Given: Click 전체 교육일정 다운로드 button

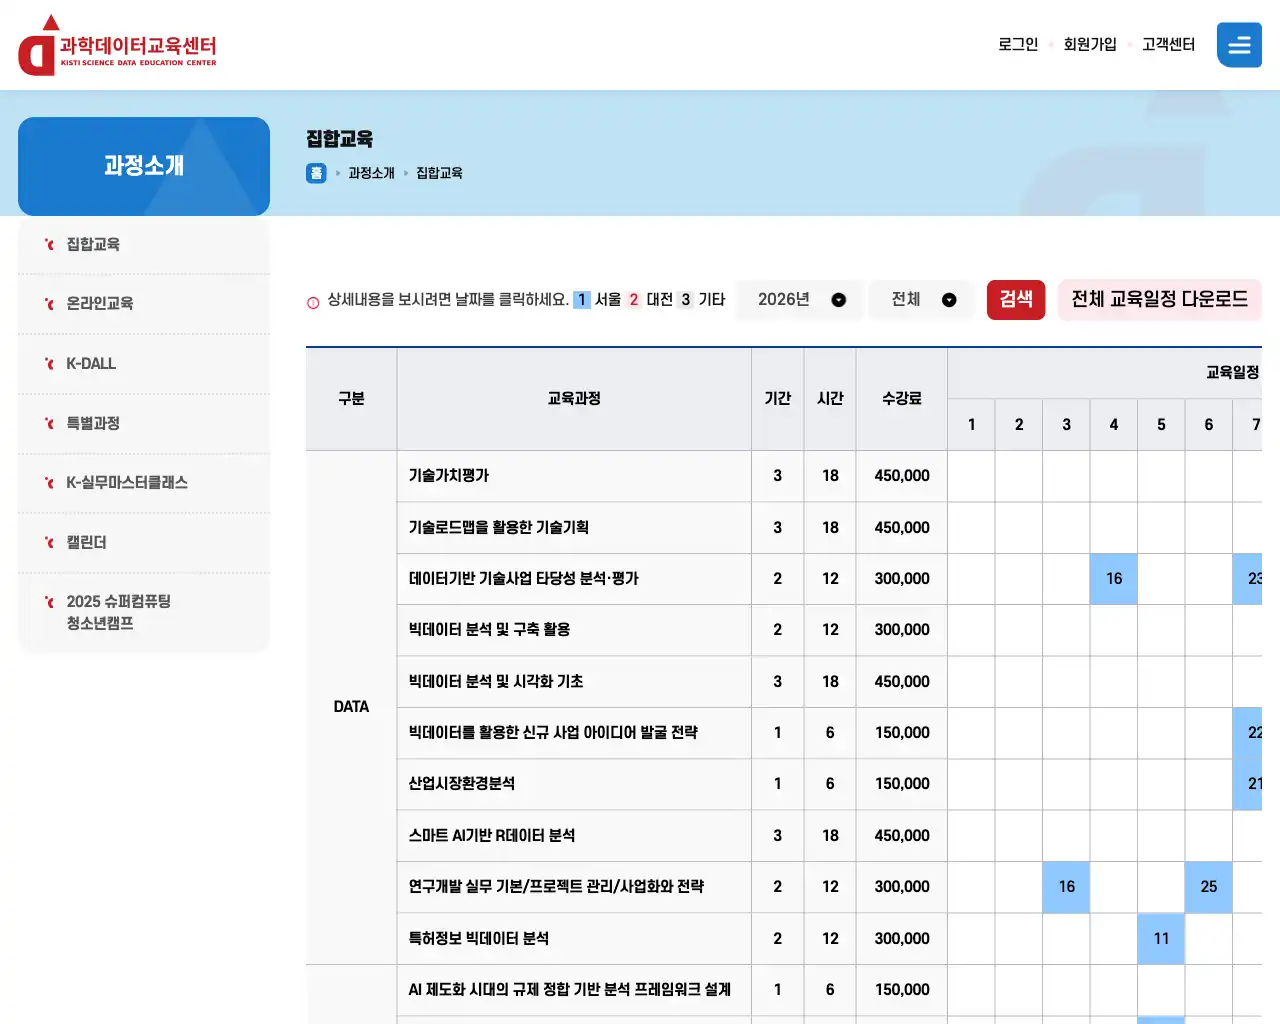Looking at the screenshot, I should (x=1160, y=300).
